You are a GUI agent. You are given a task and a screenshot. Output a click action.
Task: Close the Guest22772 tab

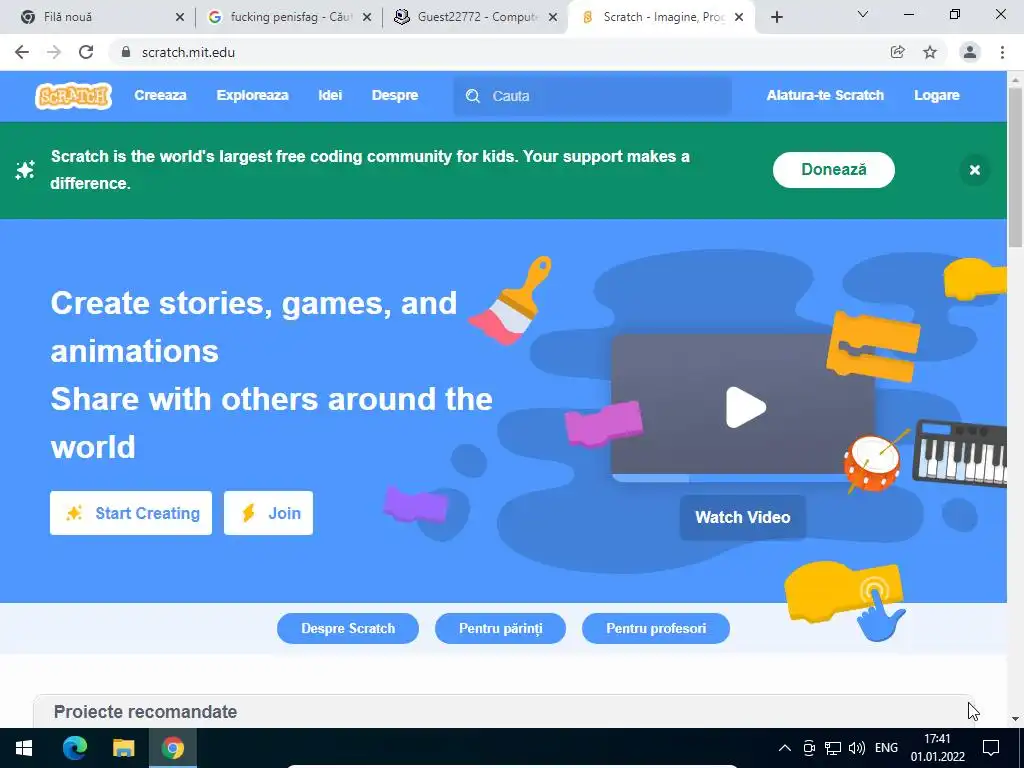(553, 18)
